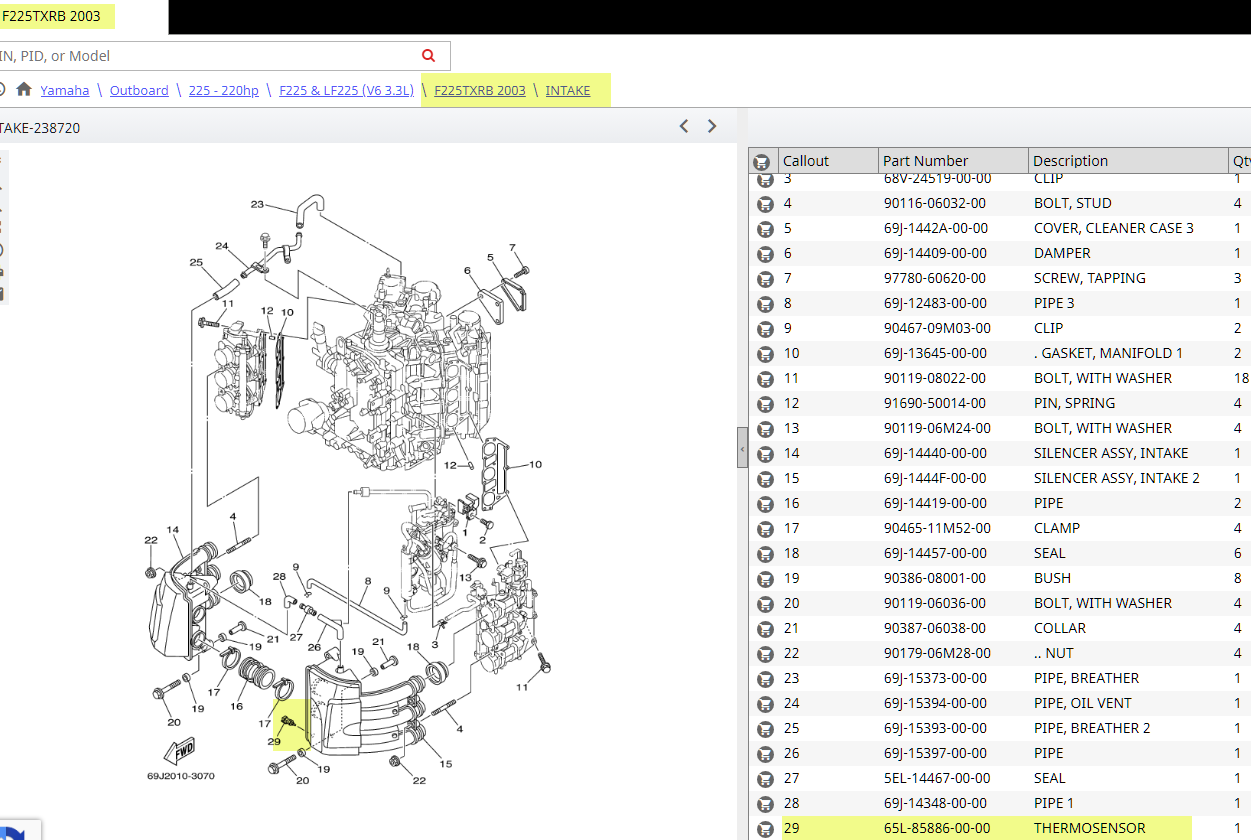Image resolution: width=1251 pixels, height=840 pixels.
Task: Add PIPE, OIL VENT to cart
Action: pyautogui.click(x=765, y=703)
